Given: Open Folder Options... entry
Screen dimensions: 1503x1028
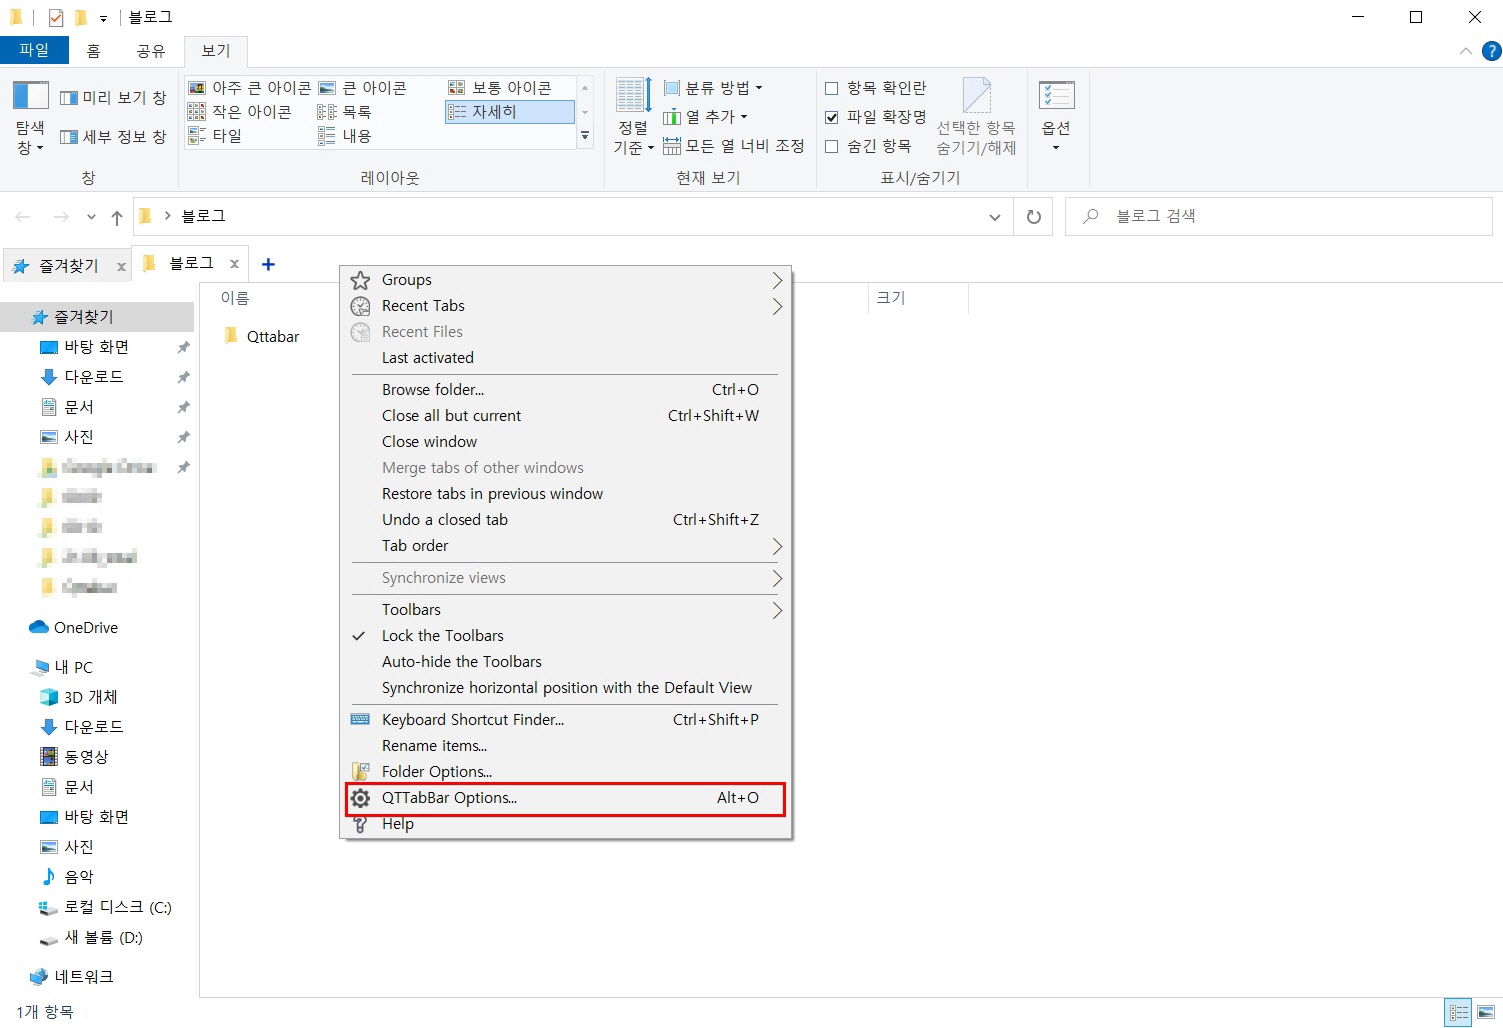Looking at the screenshot, I should pos(566,772).
